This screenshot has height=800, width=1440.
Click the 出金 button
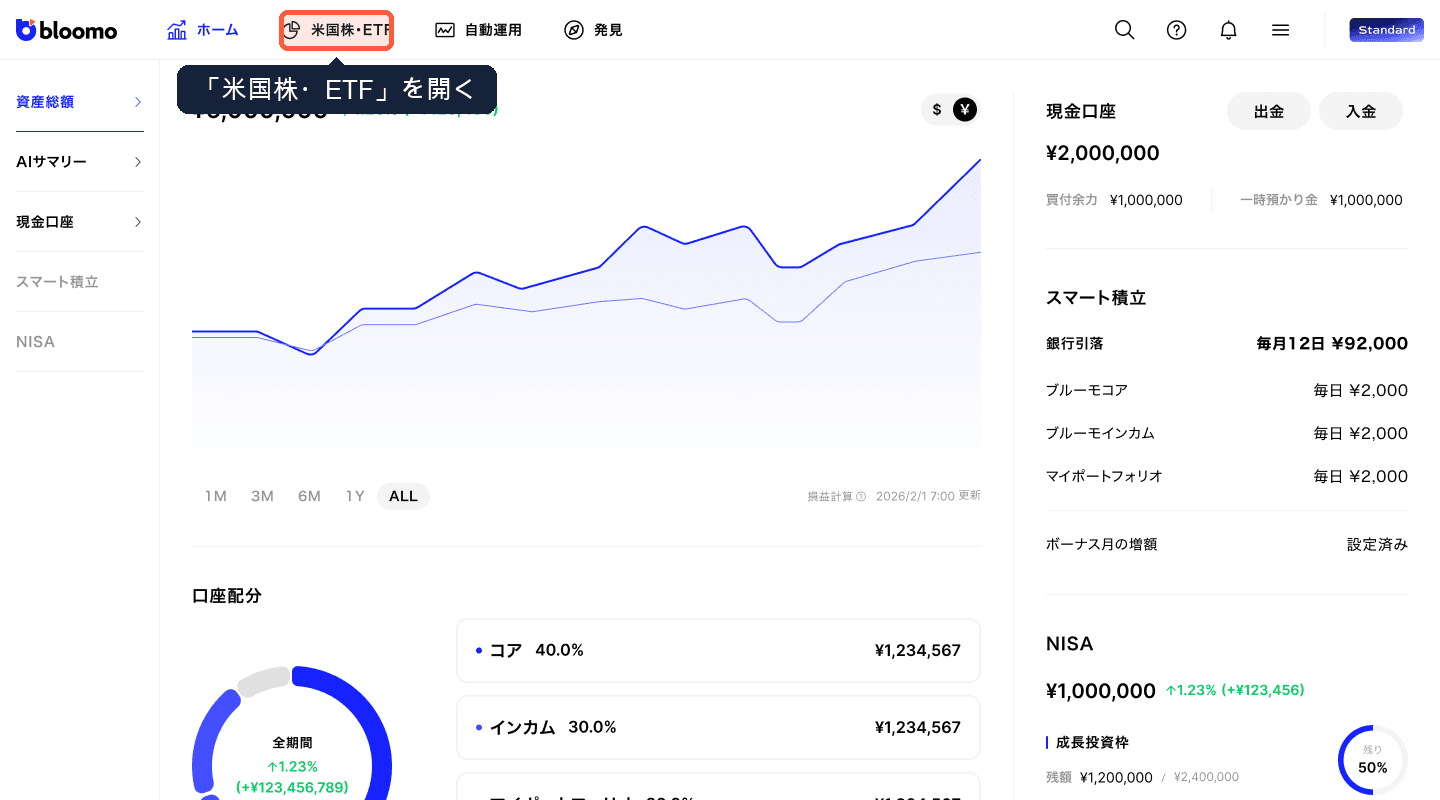point(1269,112)
